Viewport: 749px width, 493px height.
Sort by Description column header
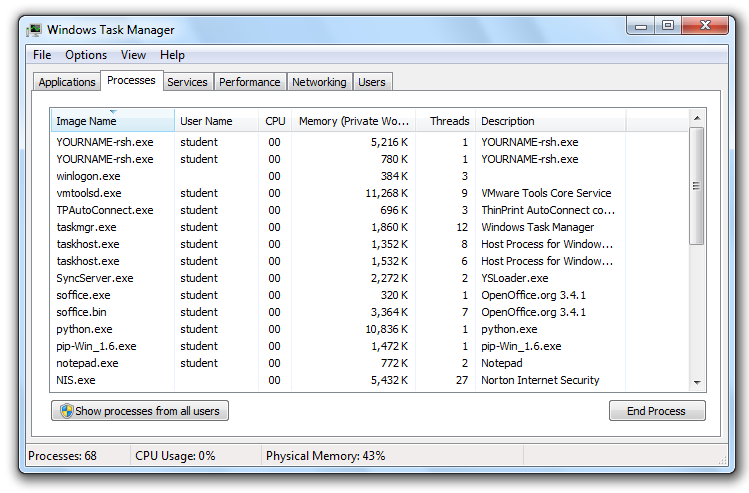click(550, 121)
